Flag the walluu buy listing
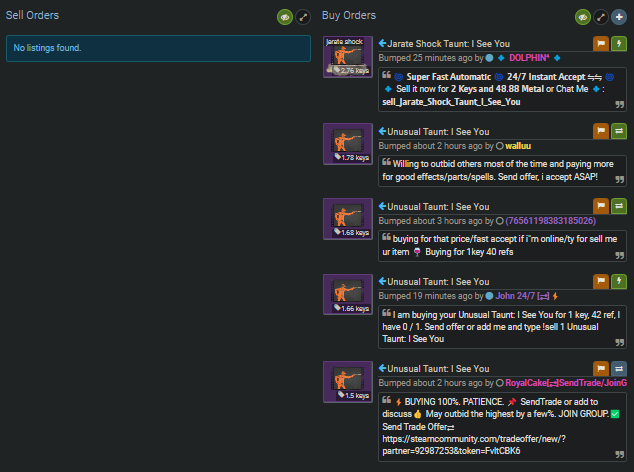Image resolution: width=634 pixels, height=472 pixels. tap(601, 131)
